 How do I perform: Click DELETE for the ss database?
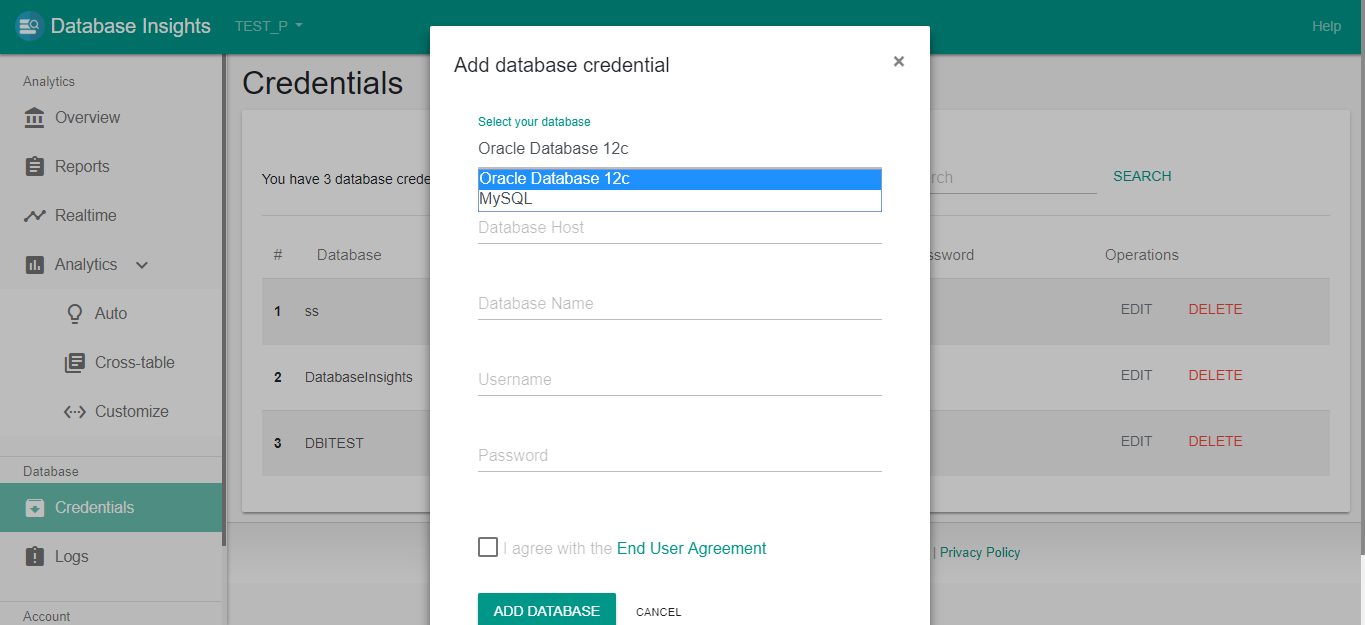[1215, 309]
